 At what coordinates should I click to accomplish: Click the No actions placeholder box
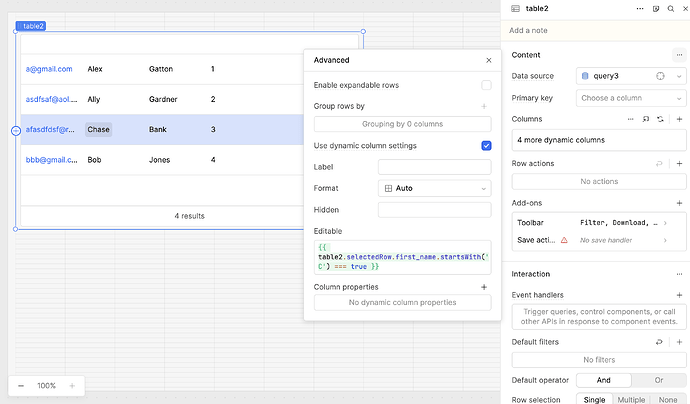[598, 181]
